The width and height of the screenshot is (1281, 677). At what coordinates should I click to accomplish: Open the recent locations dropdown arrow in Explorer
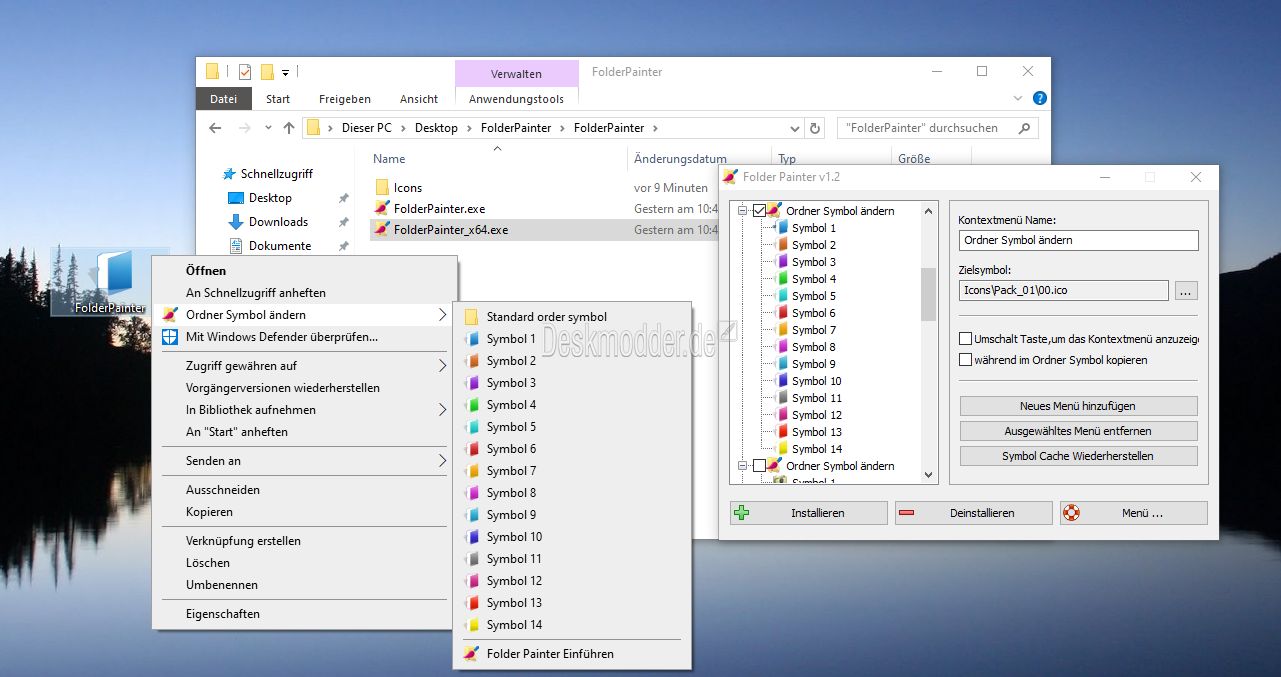click(268, 128)
